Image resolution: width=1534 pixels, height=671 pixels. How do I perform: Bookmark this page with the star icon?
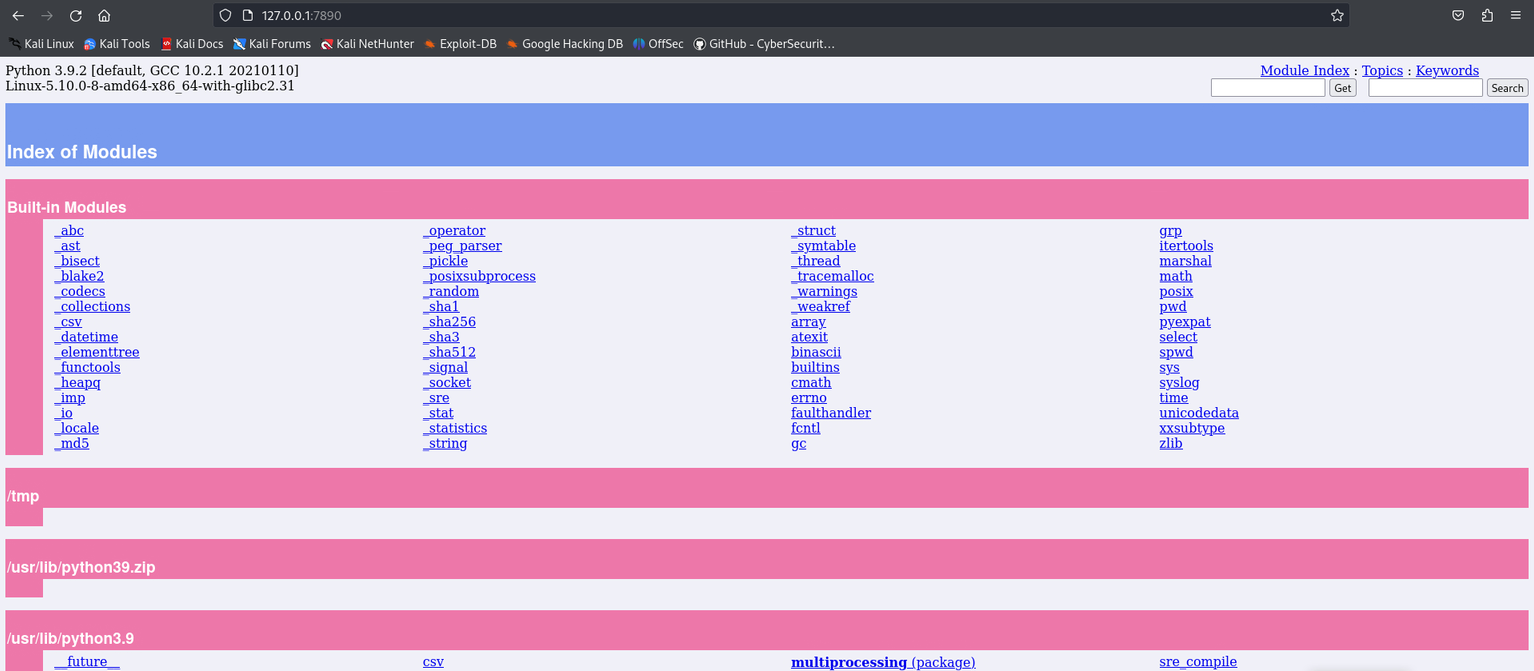1337,16
